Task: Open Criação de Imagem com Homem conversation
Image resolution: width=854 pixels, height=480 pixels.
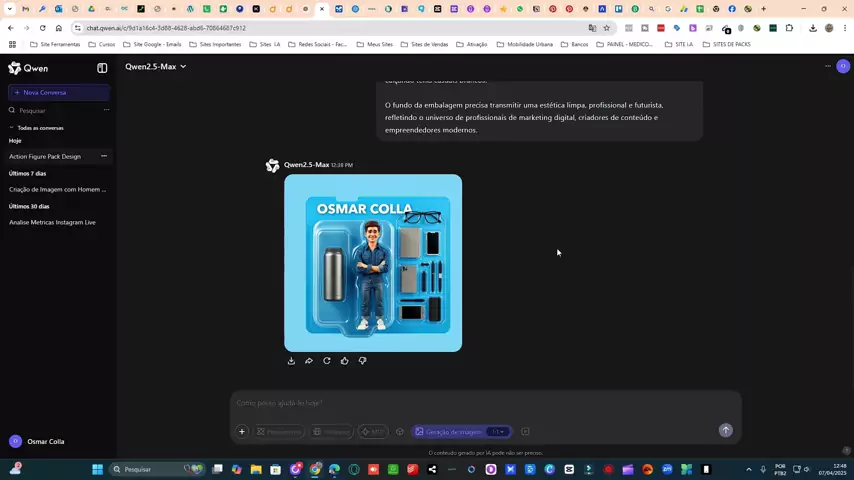Action: (57, 189)
